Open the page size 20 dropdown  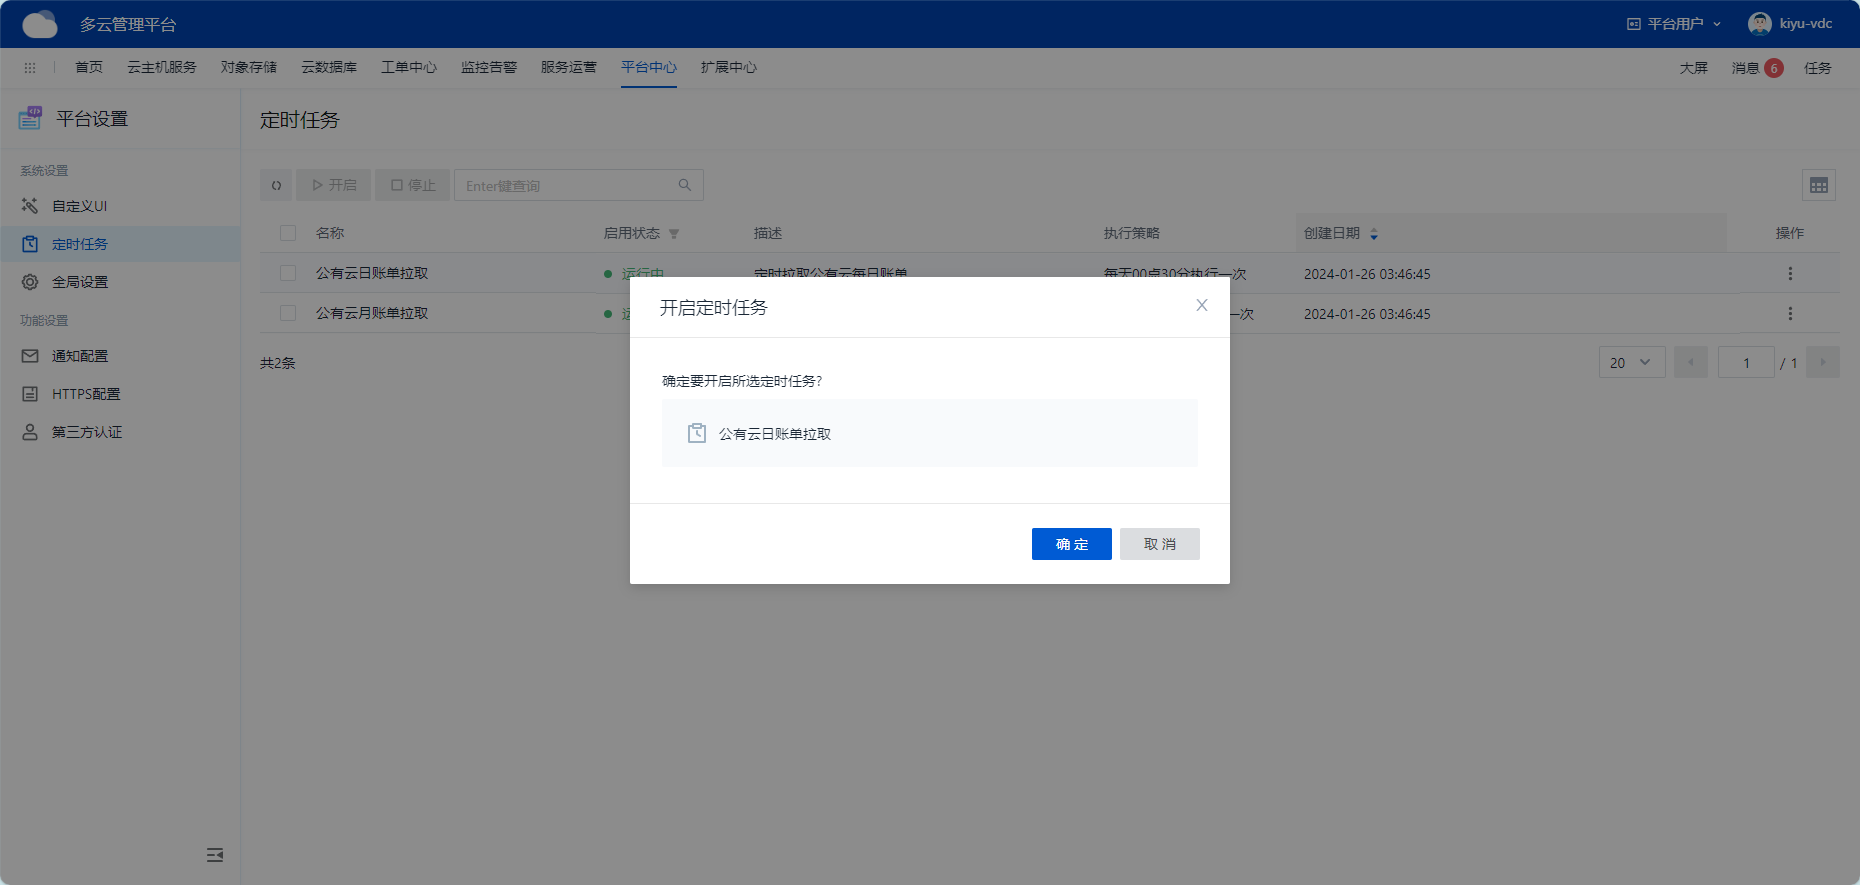[1631, 362]
